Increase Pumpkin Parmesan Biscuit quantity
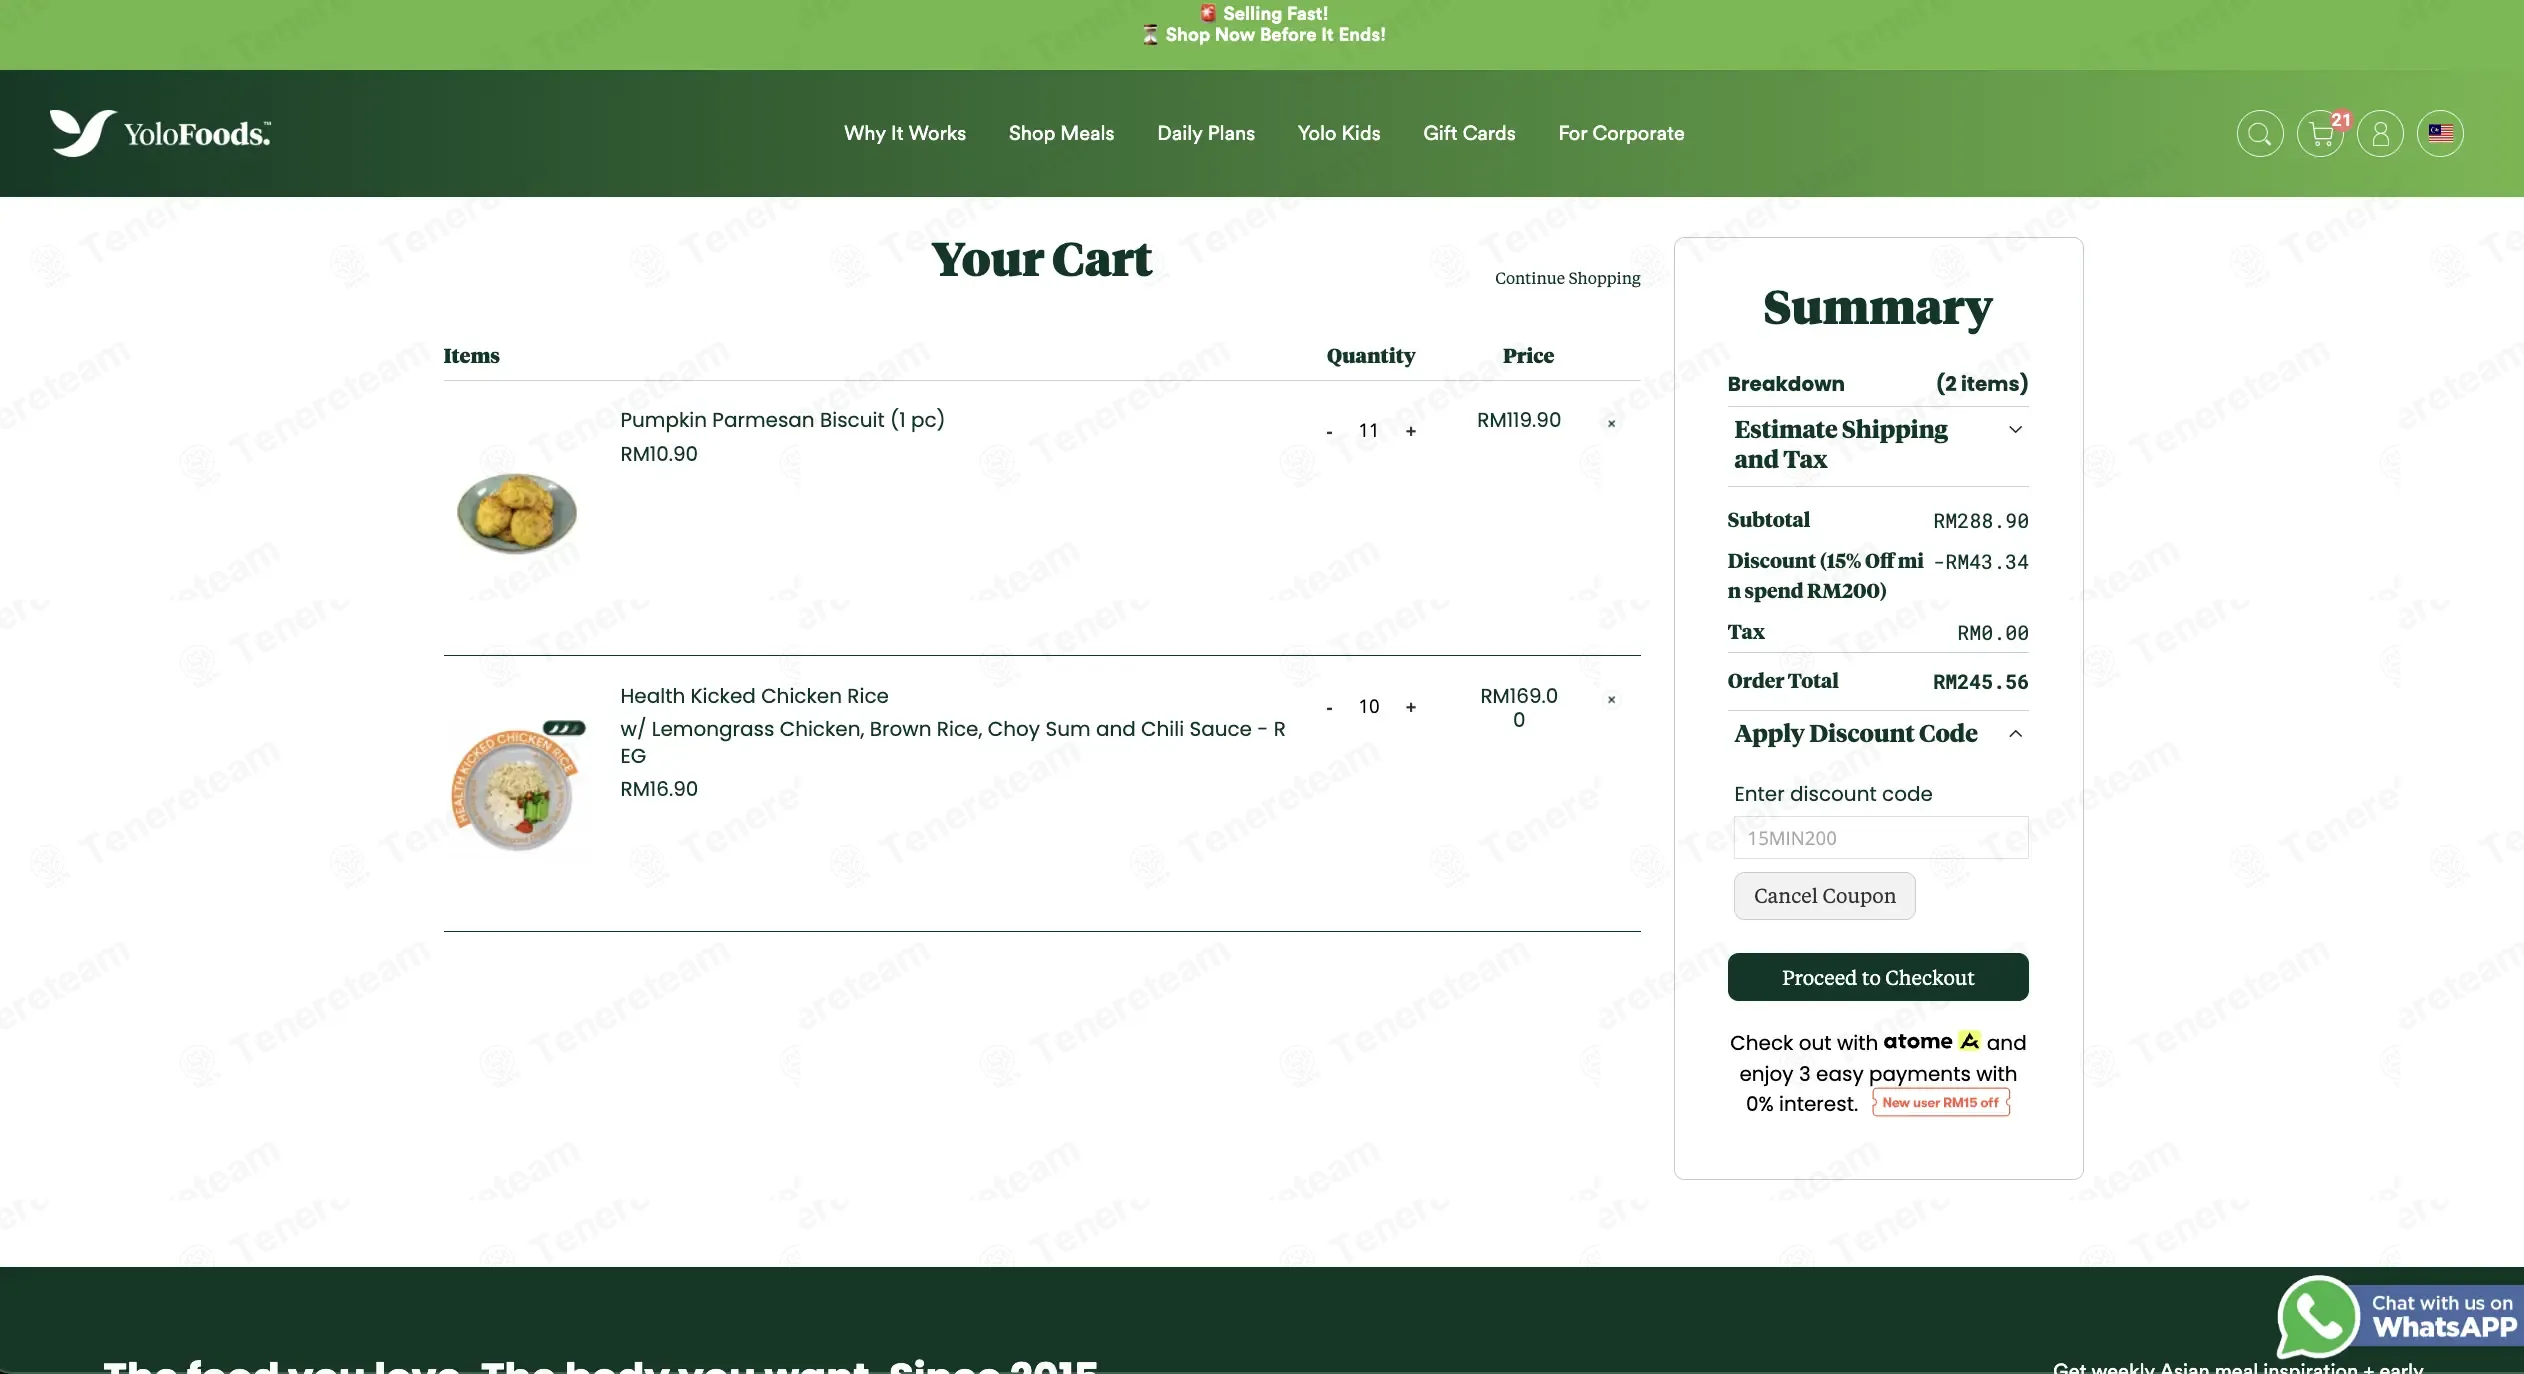Screen dimensions: 2524x1374 (x=1411, y=431)
